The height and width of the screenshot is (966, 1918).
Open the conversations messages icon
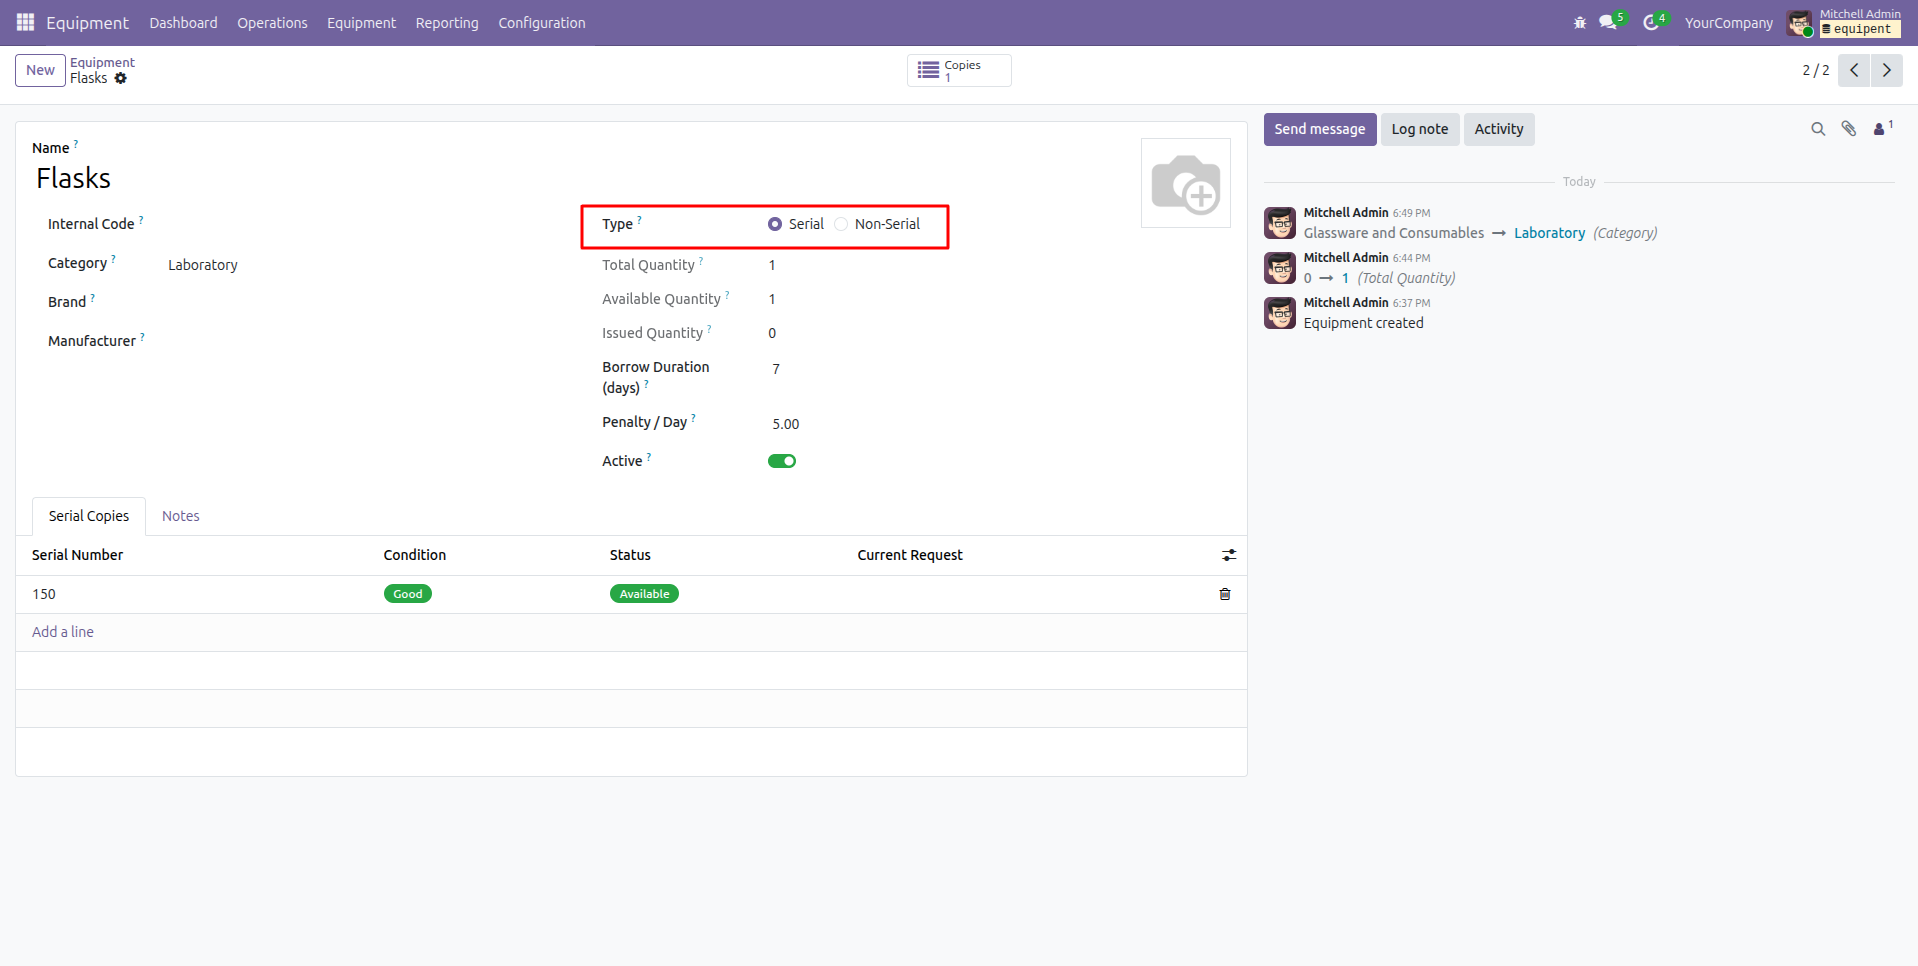pos(1608,22)
